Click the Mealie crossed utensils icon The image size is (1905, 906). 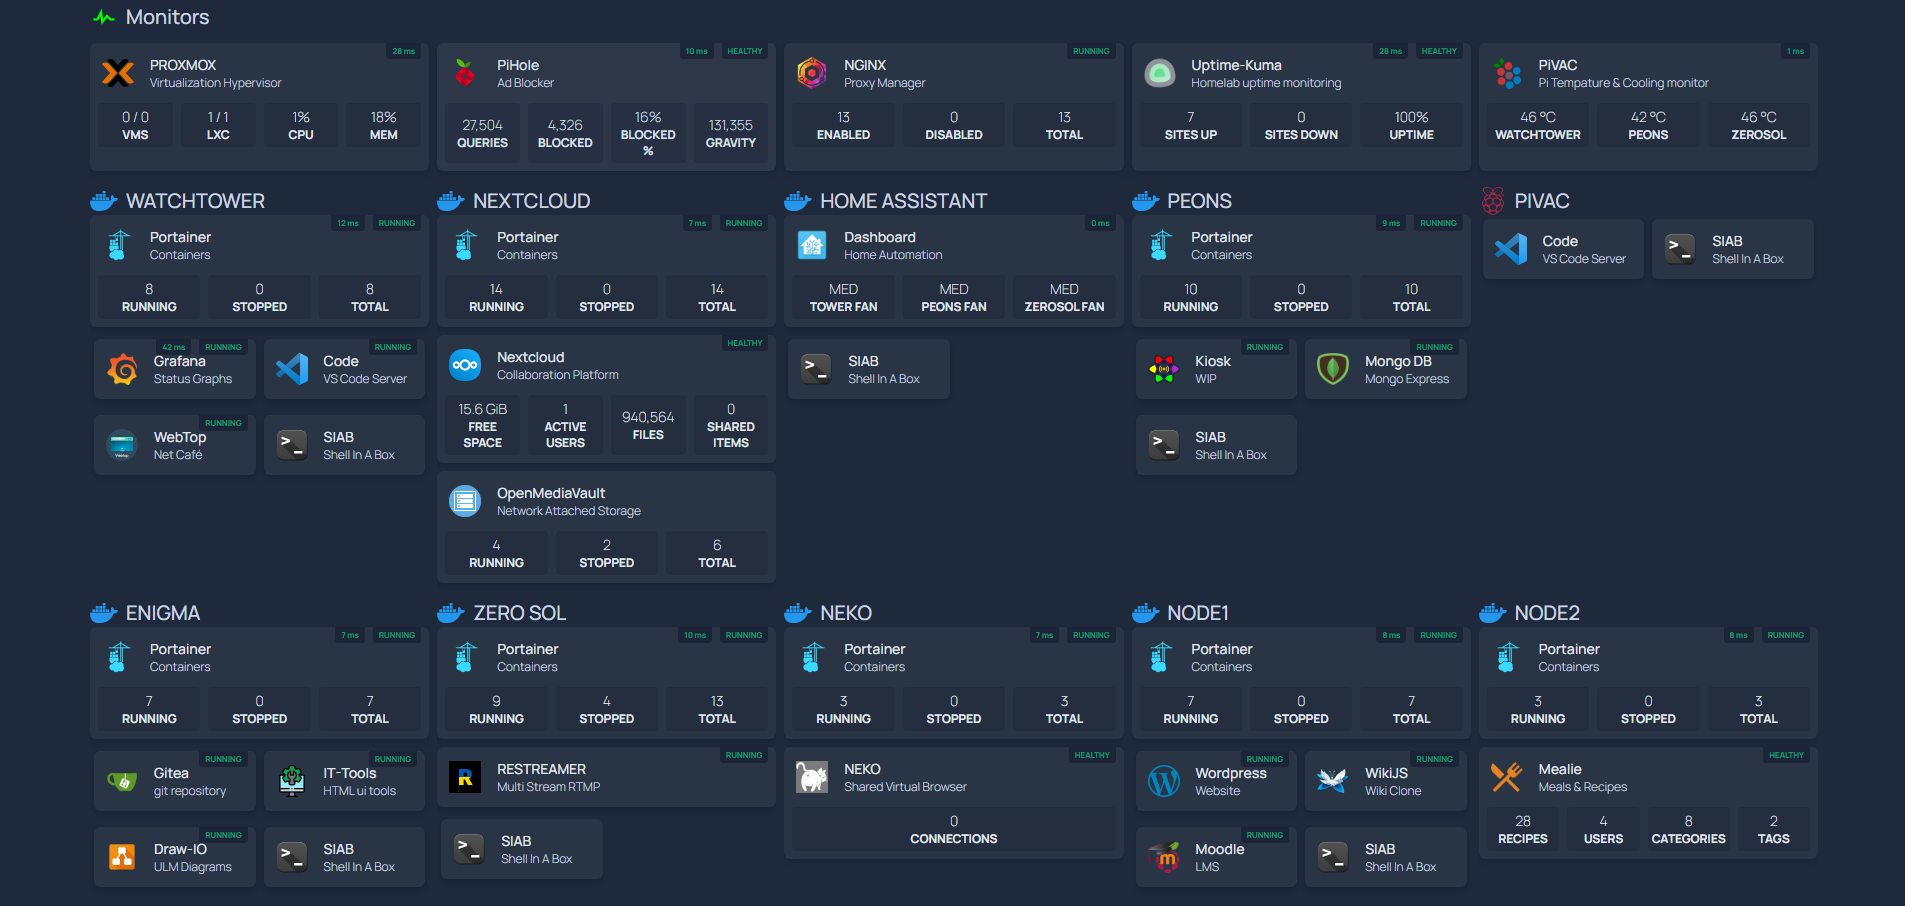pos(1507,777)
